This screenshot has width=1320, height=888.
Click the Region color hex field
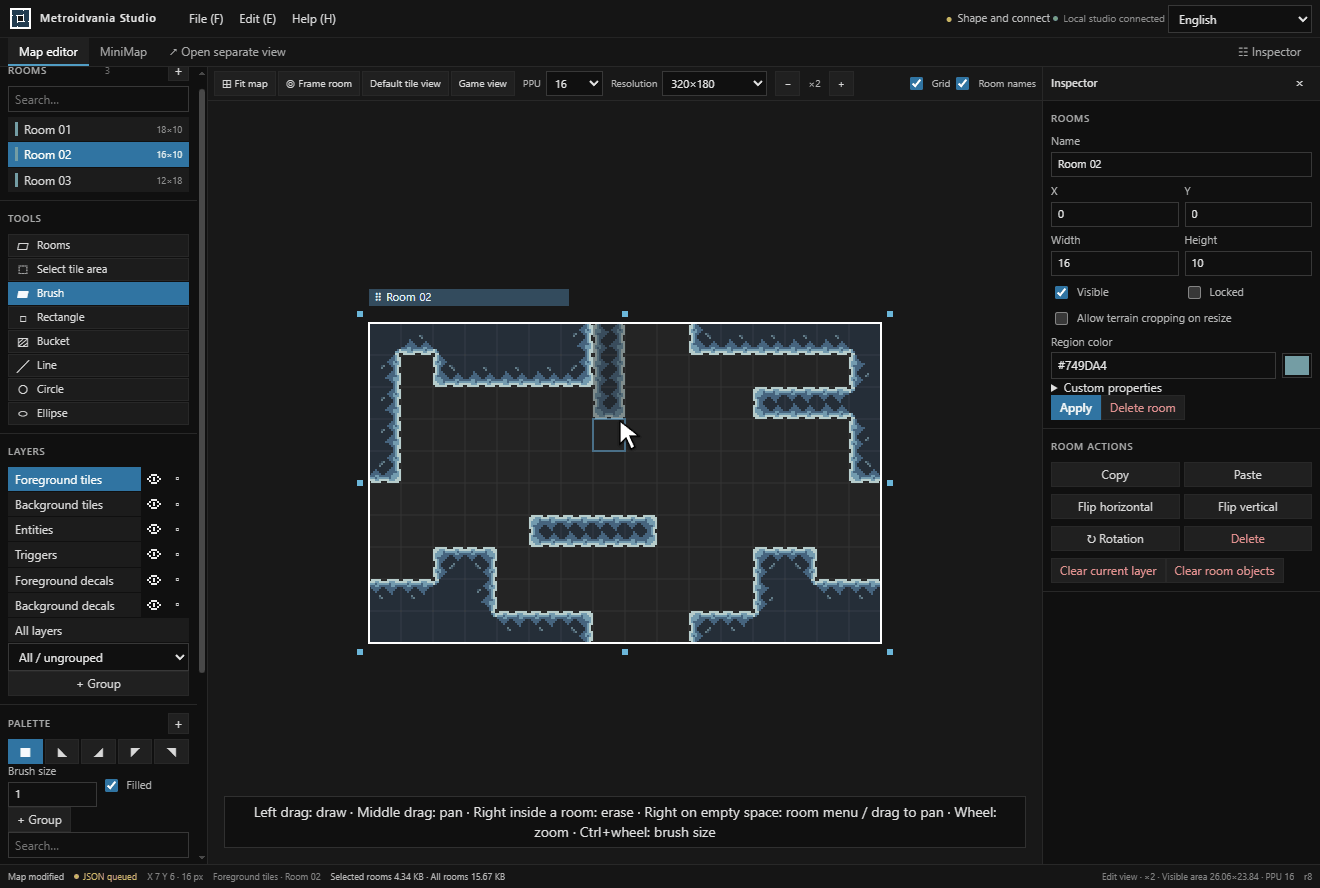pyautogui.click(x=1163, y=365)
